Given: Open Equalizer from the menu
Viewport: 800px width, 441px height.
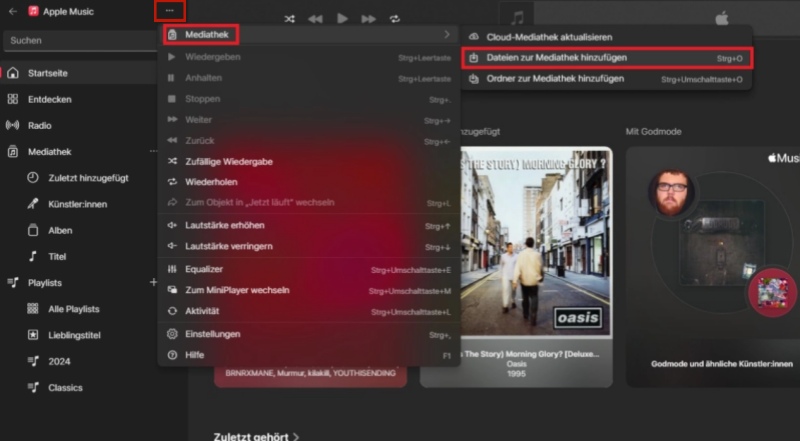Looking at the screenshot, I should [x=309, y=270].
